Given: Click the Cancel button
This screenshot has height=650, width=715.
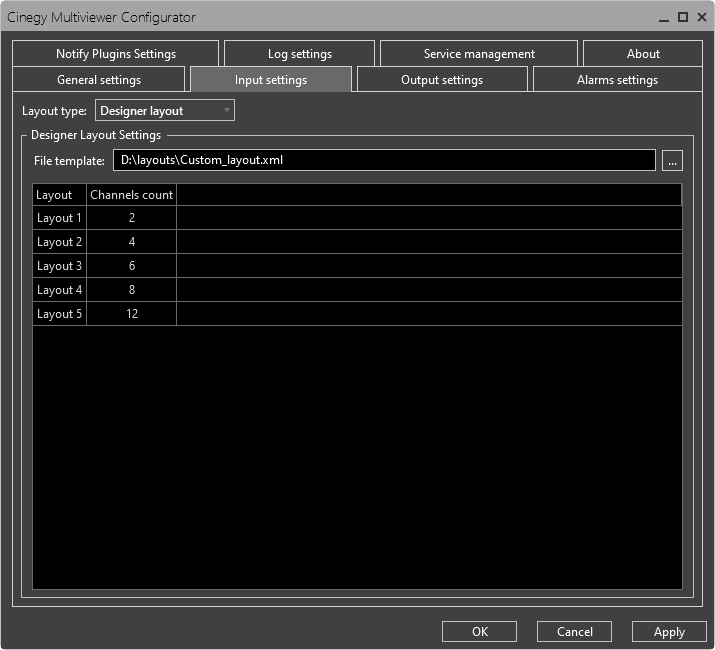Looking at the screenshot, I should [x=574, y=631].
